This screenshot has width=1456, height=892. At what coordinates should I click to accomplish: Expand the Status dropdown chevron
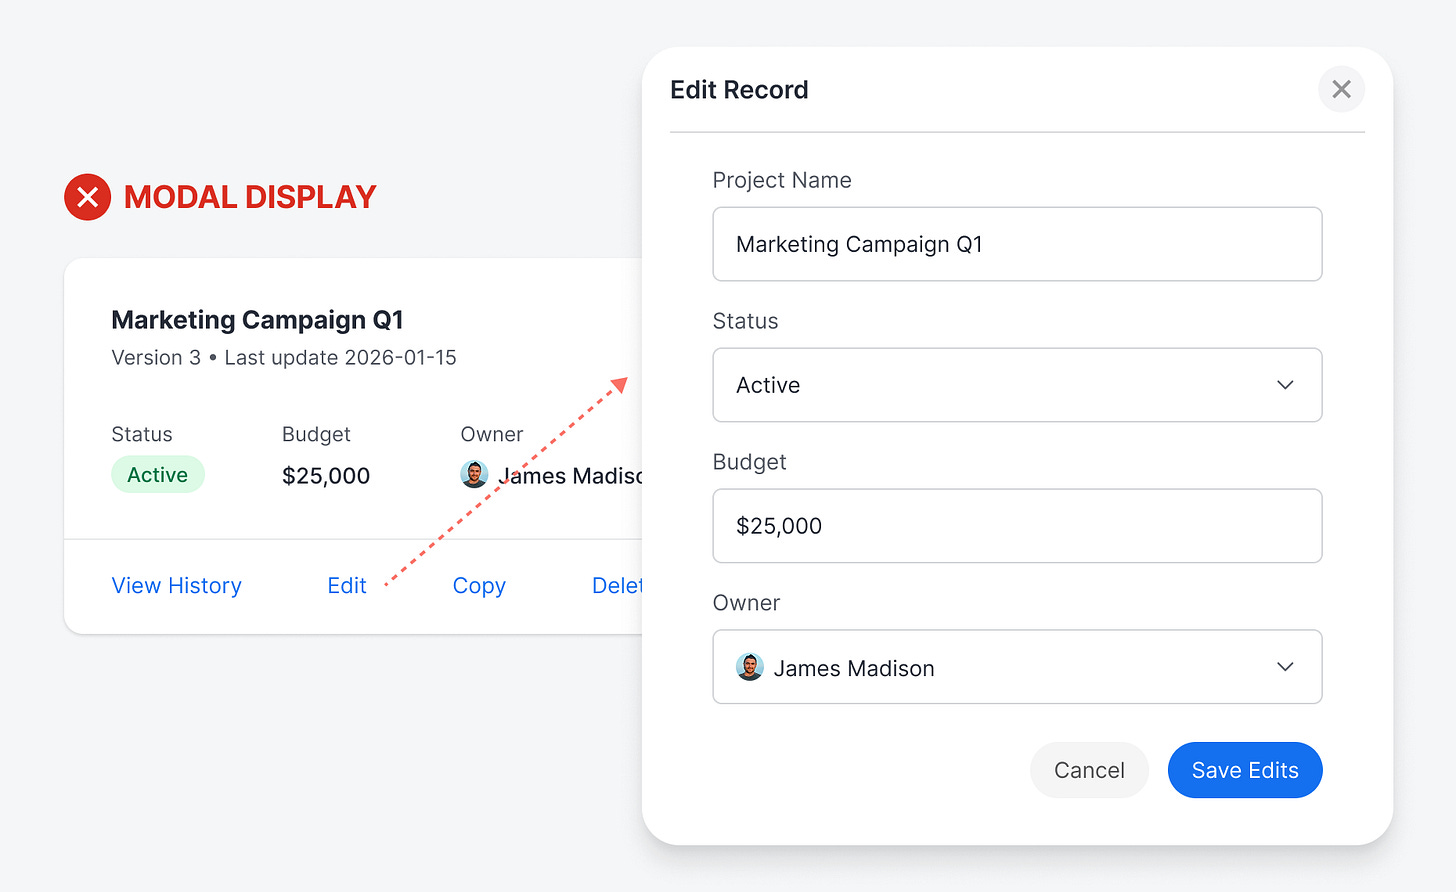point(1285,385)
